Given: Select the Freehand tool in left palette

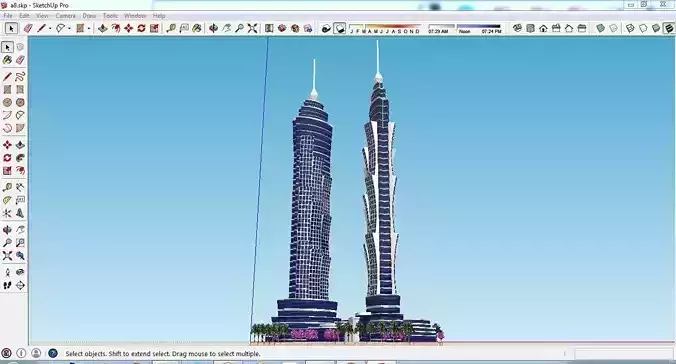Looking at the screenshot, I should coord(20,77).
